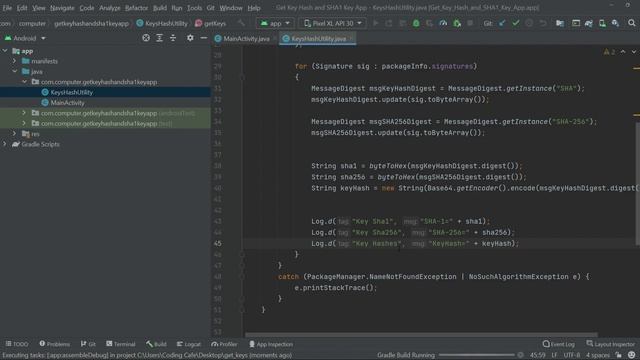Click the UTF-8 encoding status entry
This screenshot has width=640, height=360.
571,355
